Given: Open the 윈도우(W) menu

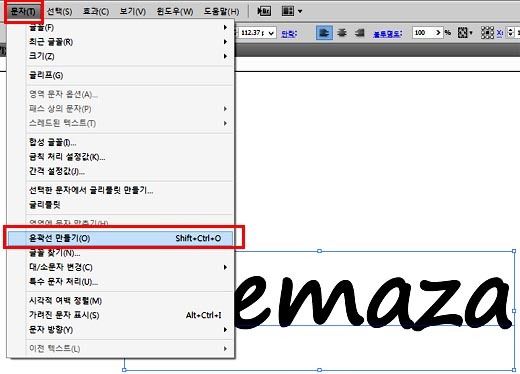Looking at the screenshot, I should tap(175, 11).
